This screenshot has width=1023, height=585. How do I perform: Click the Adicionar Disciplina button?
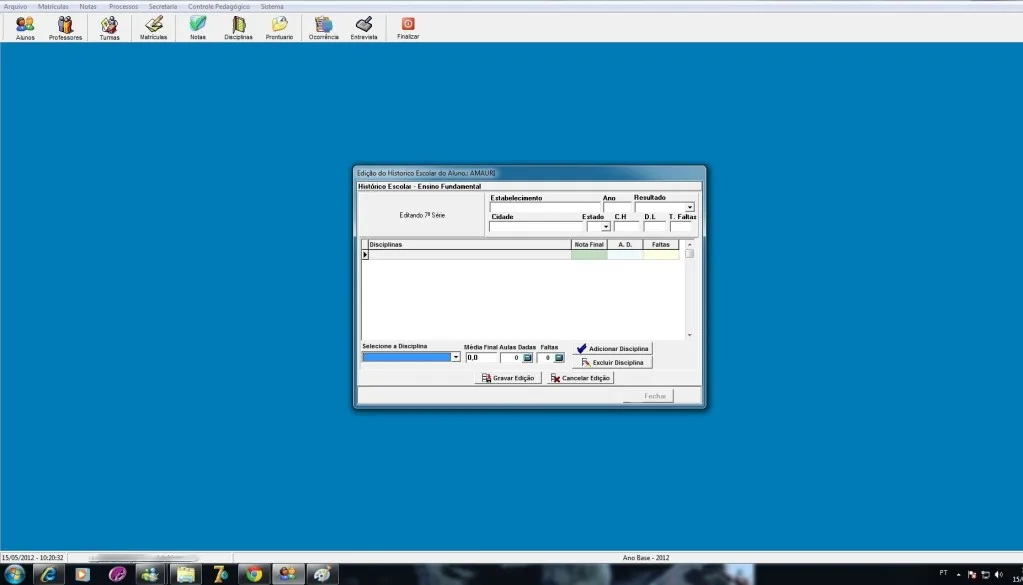click(612, 348)
